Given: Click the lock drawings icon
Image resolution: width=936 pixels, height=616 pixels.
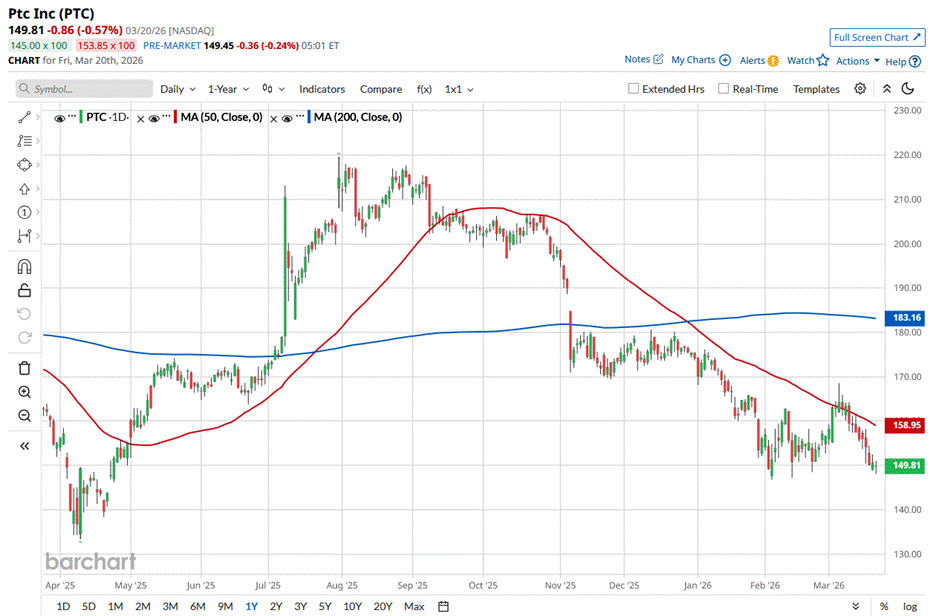Looking at the screenshot, I should pyautogui.click(x=25, y=290).
